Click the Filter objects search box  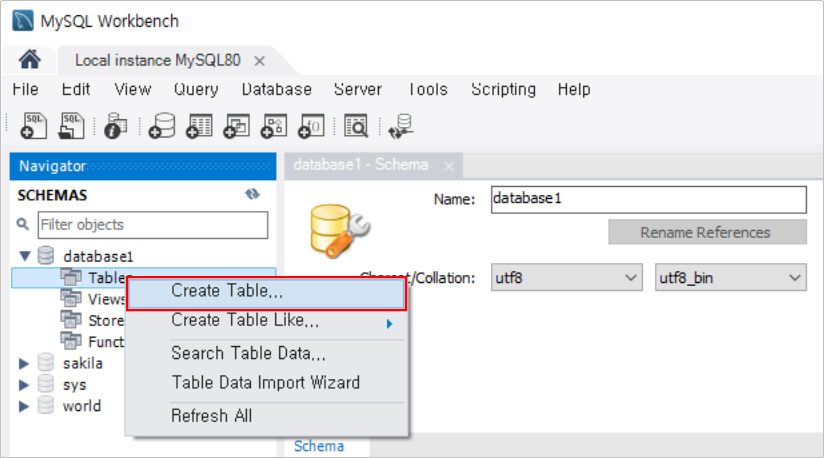152,225
